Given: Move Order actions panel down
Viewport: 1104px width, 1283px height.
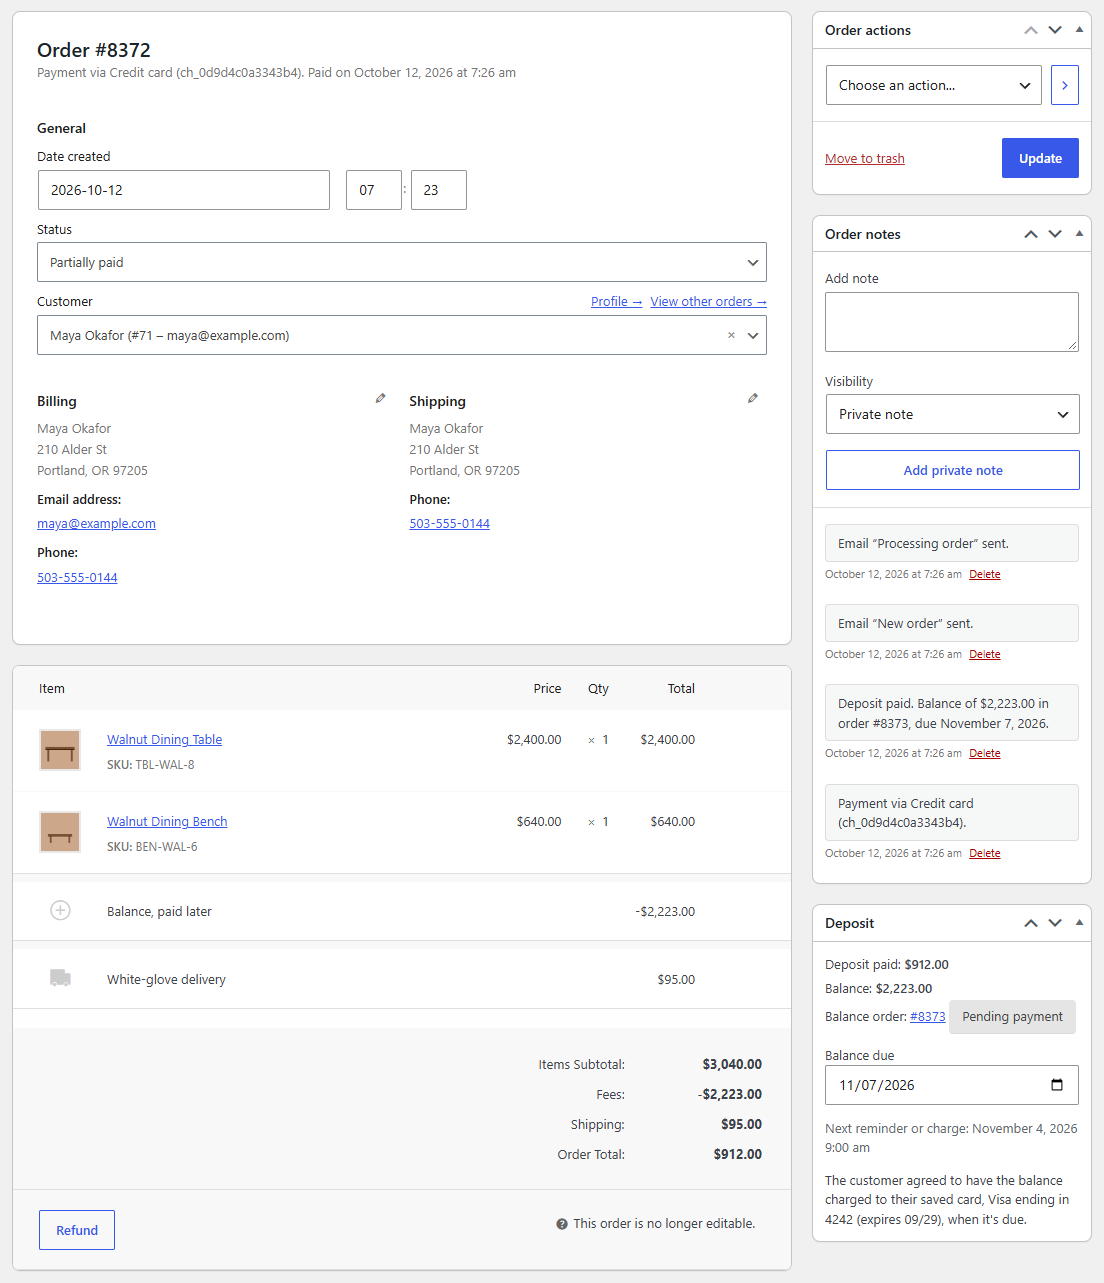Looking at the screenshot, I should (x=1055, y=30).
